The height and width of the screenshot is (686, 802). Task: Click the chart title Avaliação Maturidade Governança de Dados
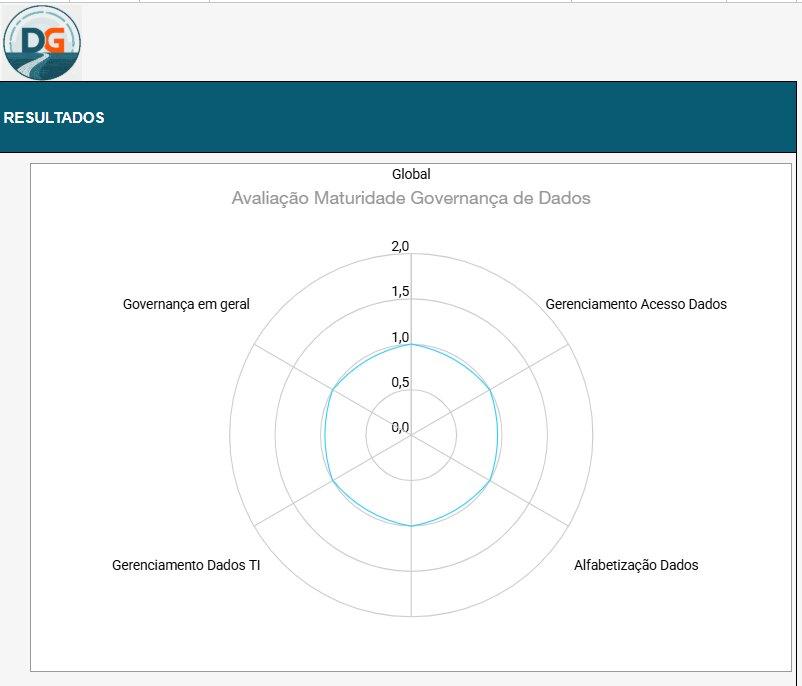411,198
